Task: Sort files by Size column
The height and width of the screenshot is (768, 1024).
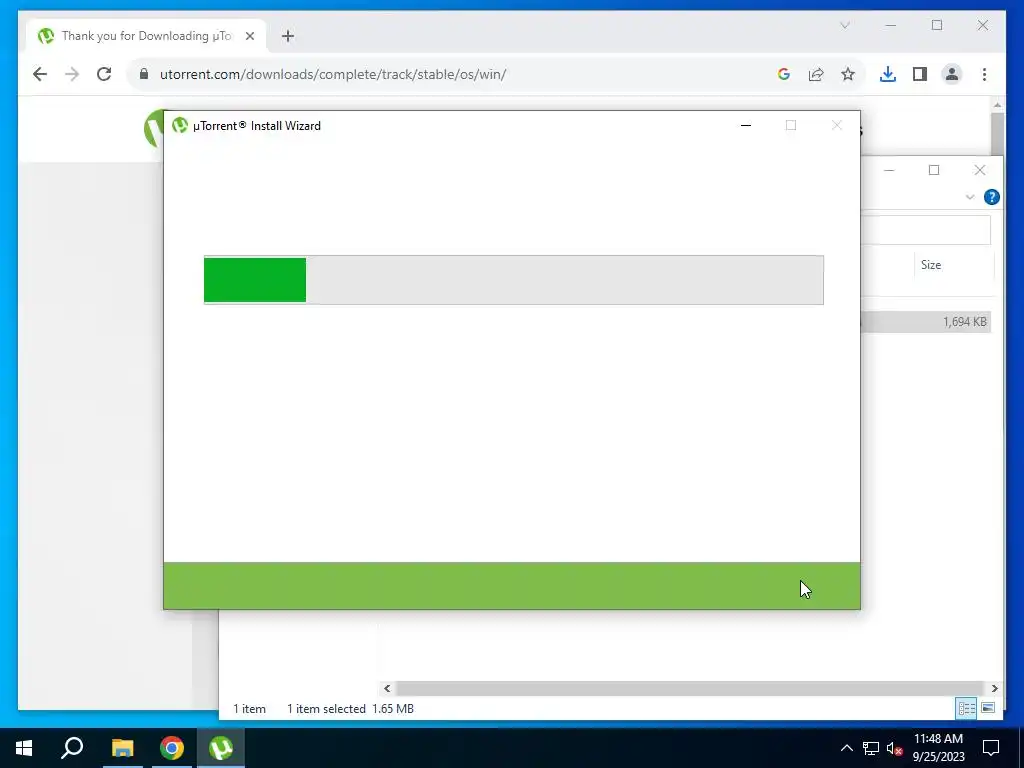Action: click(x=931, y=264)
